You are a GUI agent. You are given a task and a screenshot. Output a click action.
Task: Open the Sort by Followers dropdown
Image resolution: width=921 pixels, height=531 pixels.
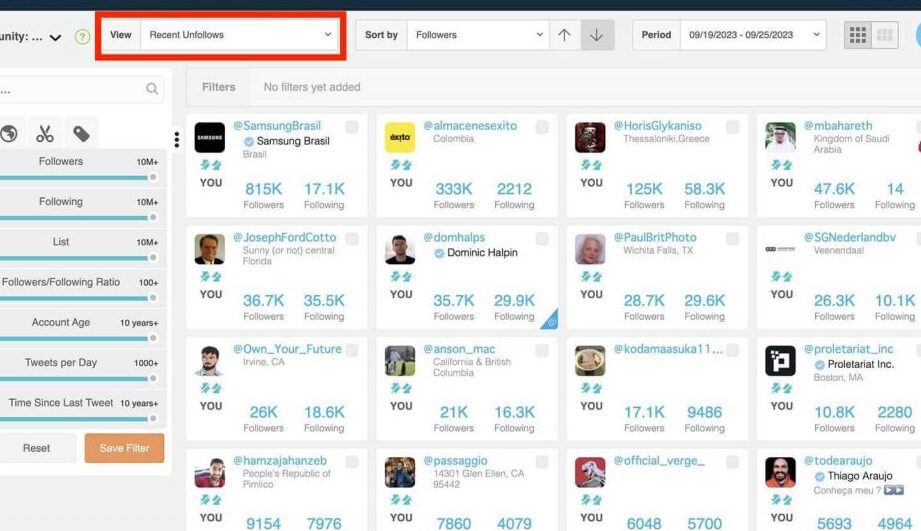(478, 35)
